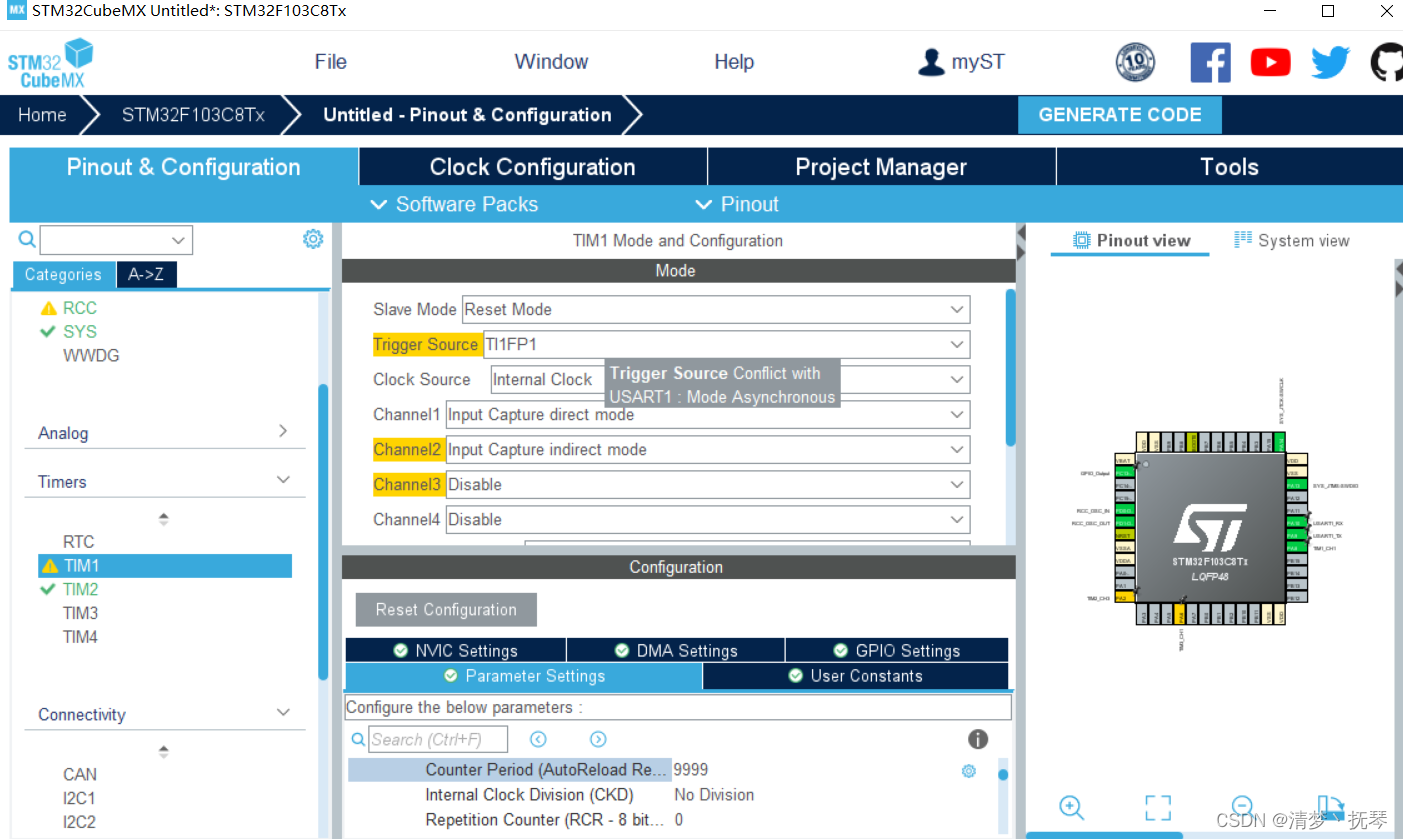Click the Mode panel vertical scrollbar
Screen dimensions: 1403x839
[1011, 366]
